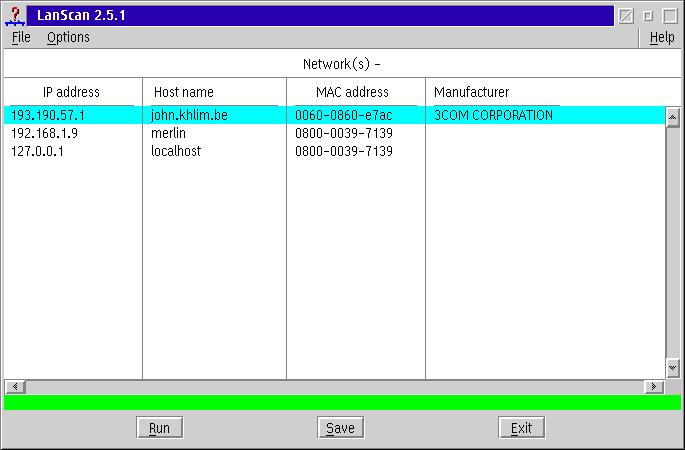Click the minimize window button in title bar
685x450 pixels.
[648, 16]
